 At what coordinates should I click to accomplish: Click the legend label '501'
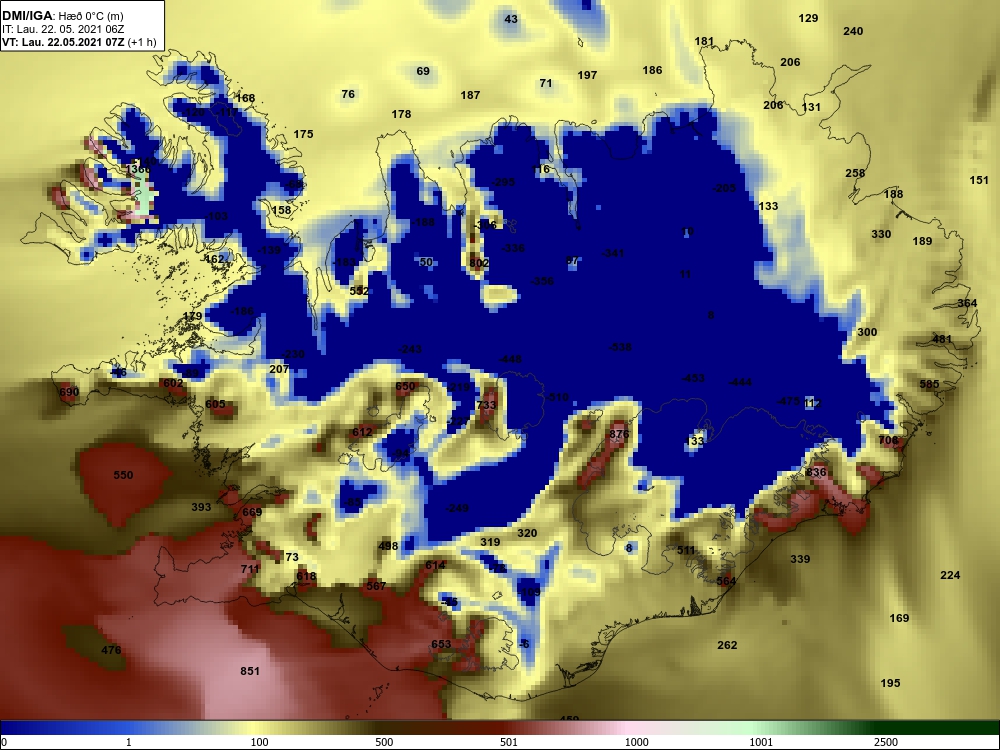508,742
